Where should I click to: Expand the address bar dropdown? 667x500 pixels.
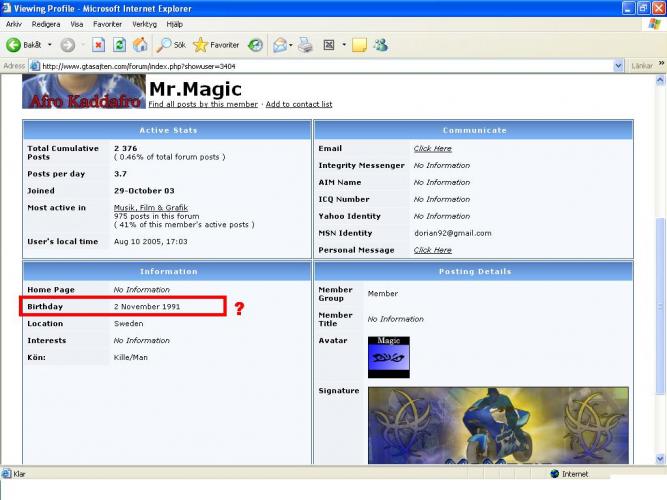(x=619, y=66)
